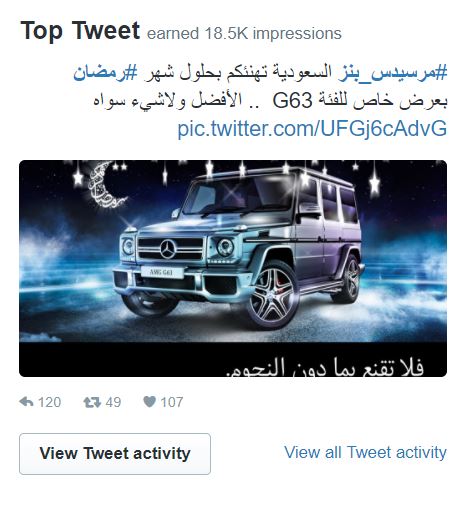The image size is (463, 511).
Task: Click the Arabic caption inside the image
Action: click(x=324, y=367)
